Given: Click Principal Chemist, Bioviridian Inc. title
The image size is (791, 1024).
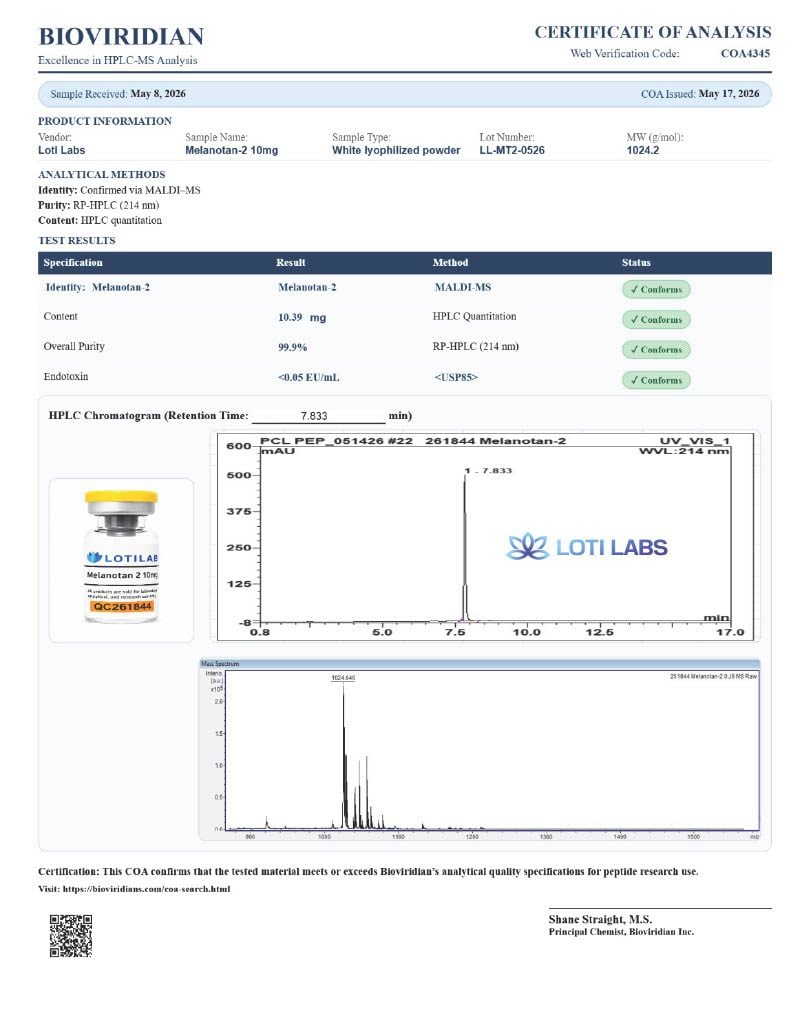Looking at the screenshot, I should [621, 932].
